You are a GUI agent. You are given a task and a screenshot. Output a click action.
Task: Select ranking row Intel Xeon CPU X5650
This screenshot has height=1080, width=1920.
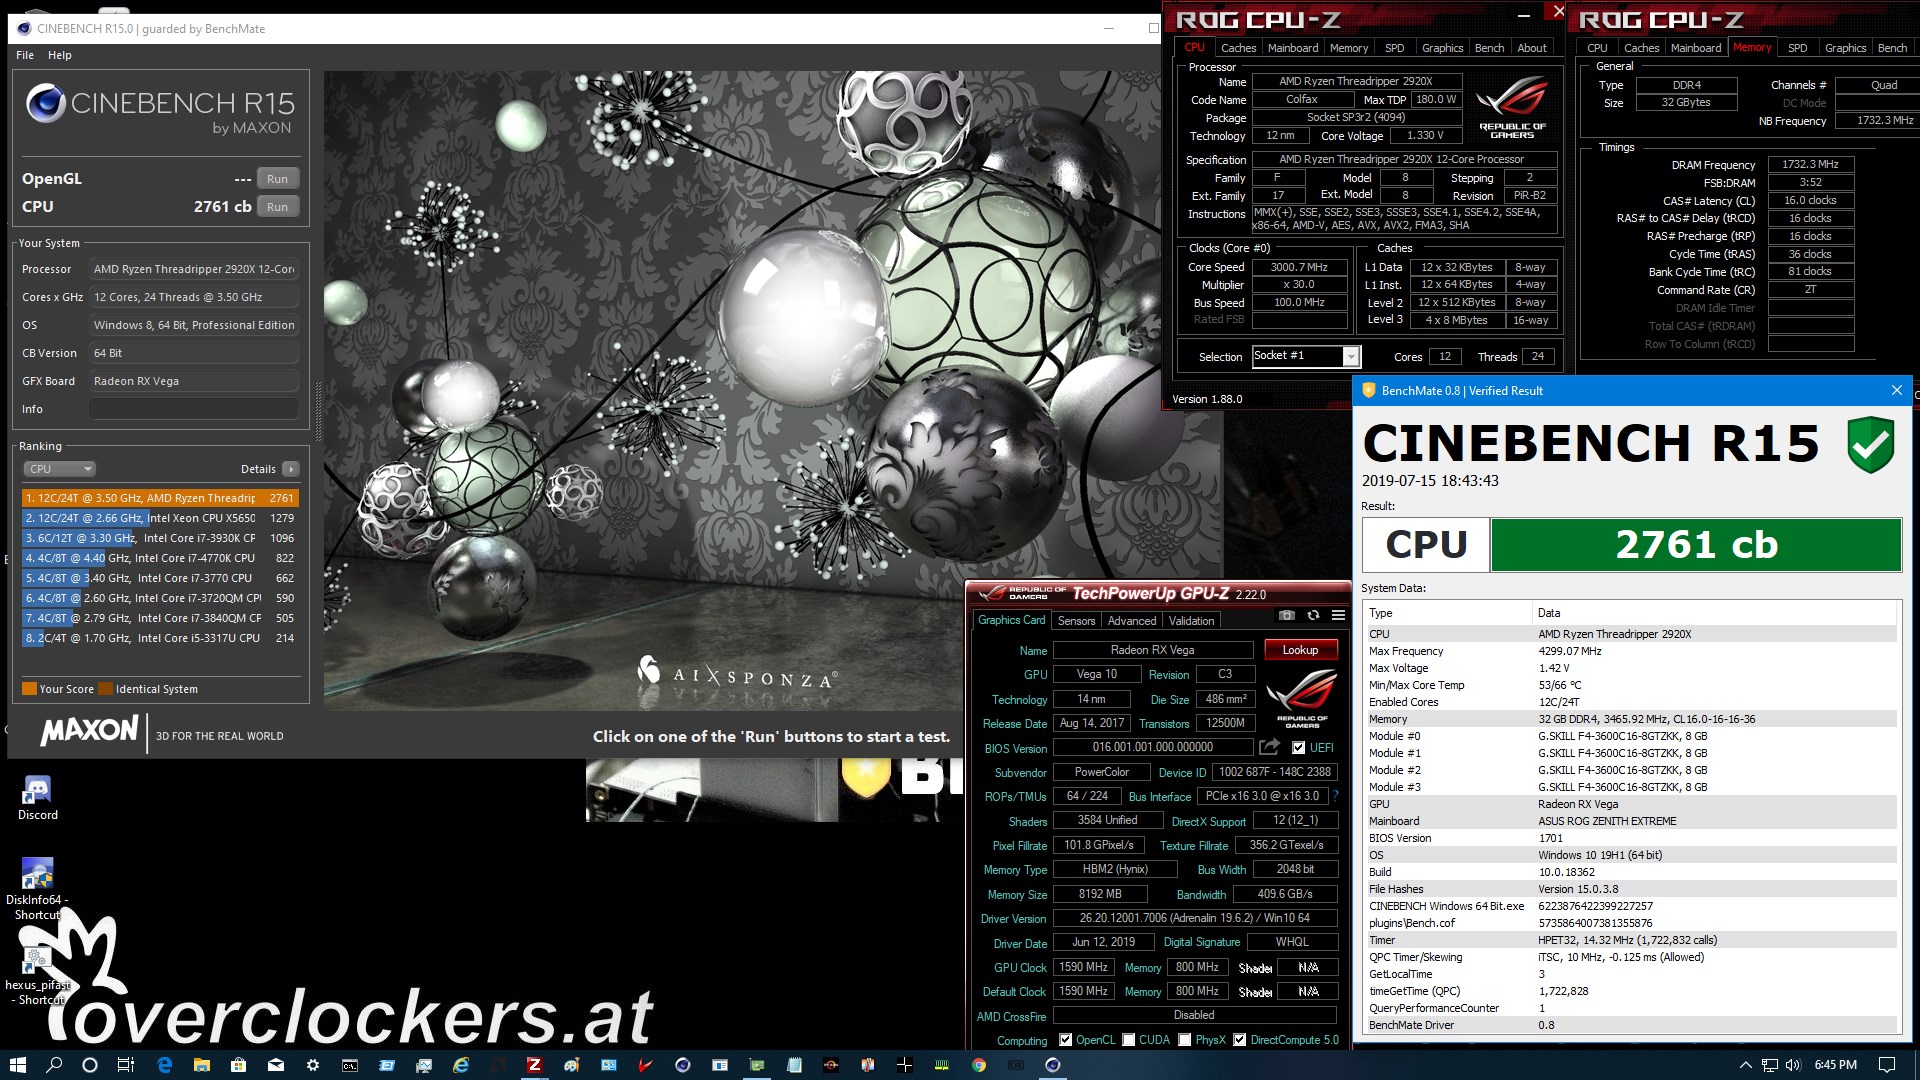(160, 518)
